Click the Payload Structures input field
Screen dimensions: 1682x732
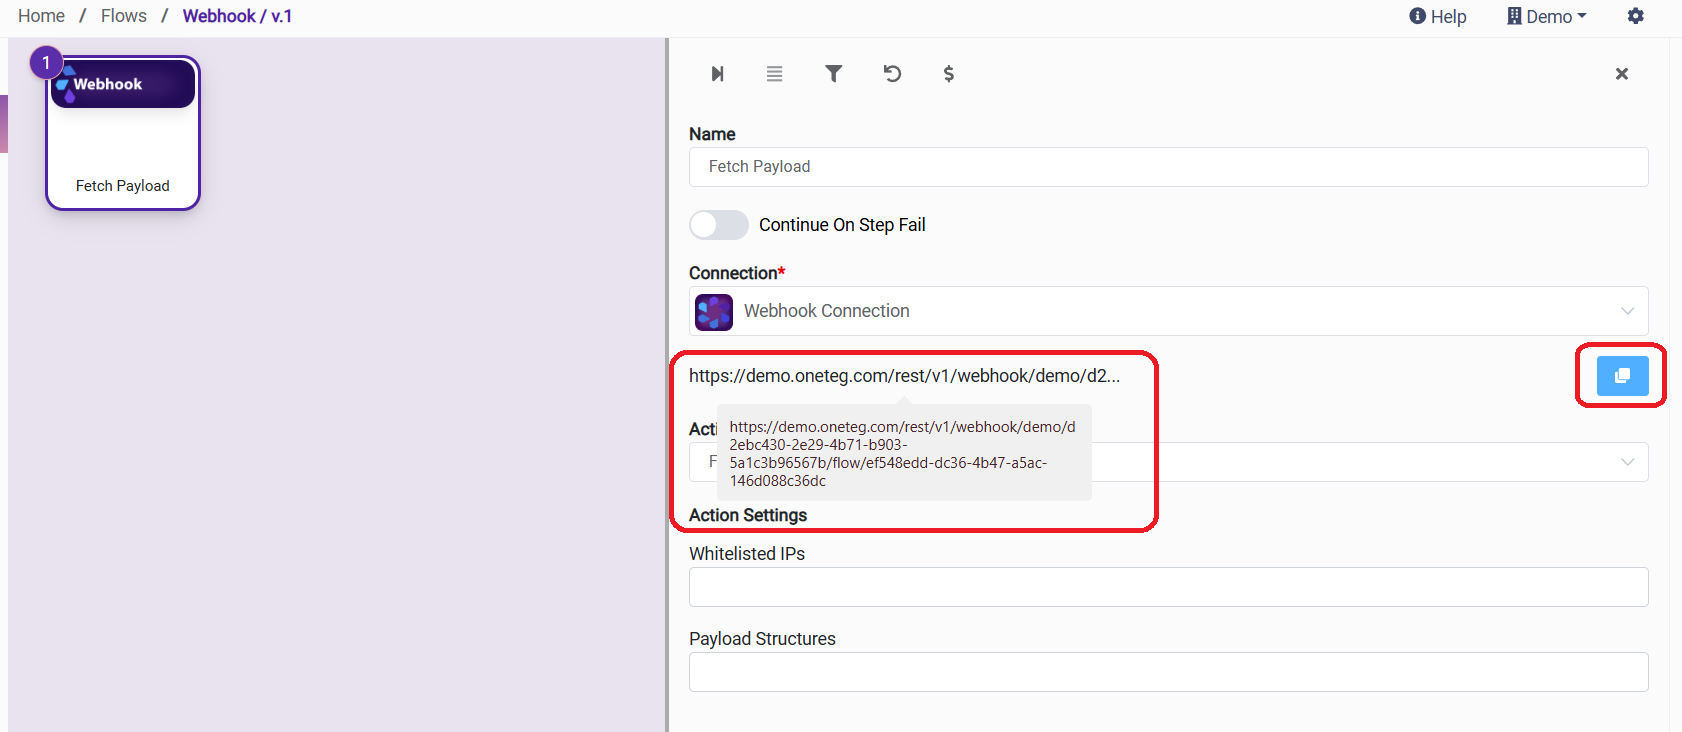coord(1167,672)
